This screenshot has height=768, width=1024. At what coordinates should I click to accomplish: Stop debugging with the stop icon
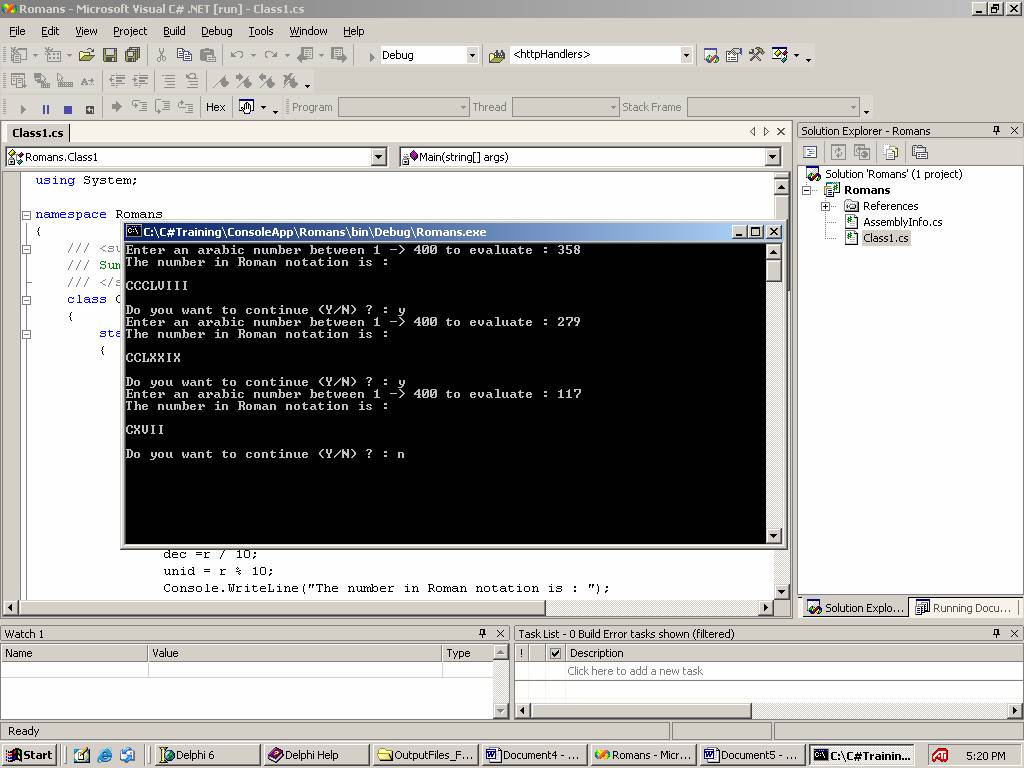click(x=67, y=108)
